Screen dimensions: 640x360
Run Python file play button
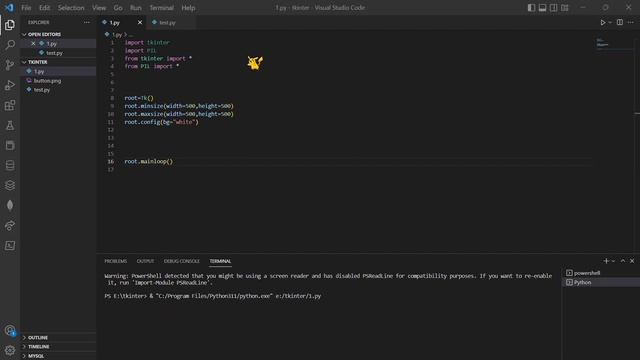point(602,22)
